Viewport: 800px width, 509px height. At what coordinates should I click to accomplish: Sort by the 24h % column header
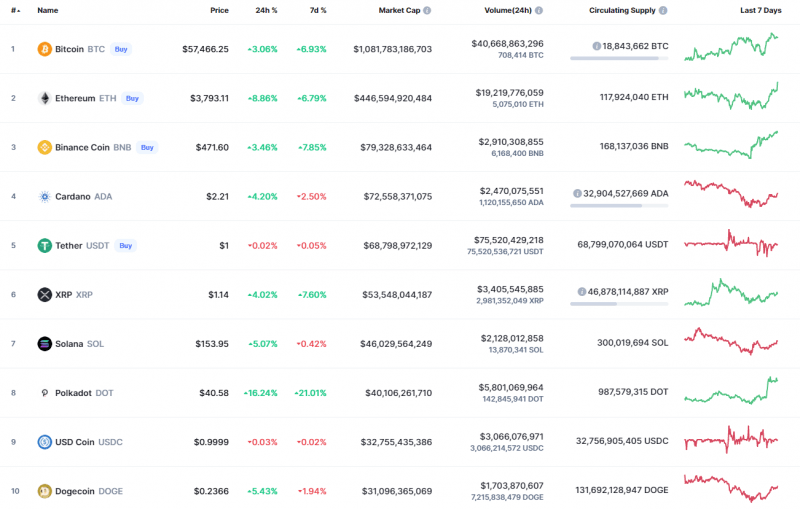click(x=266, y=10)
